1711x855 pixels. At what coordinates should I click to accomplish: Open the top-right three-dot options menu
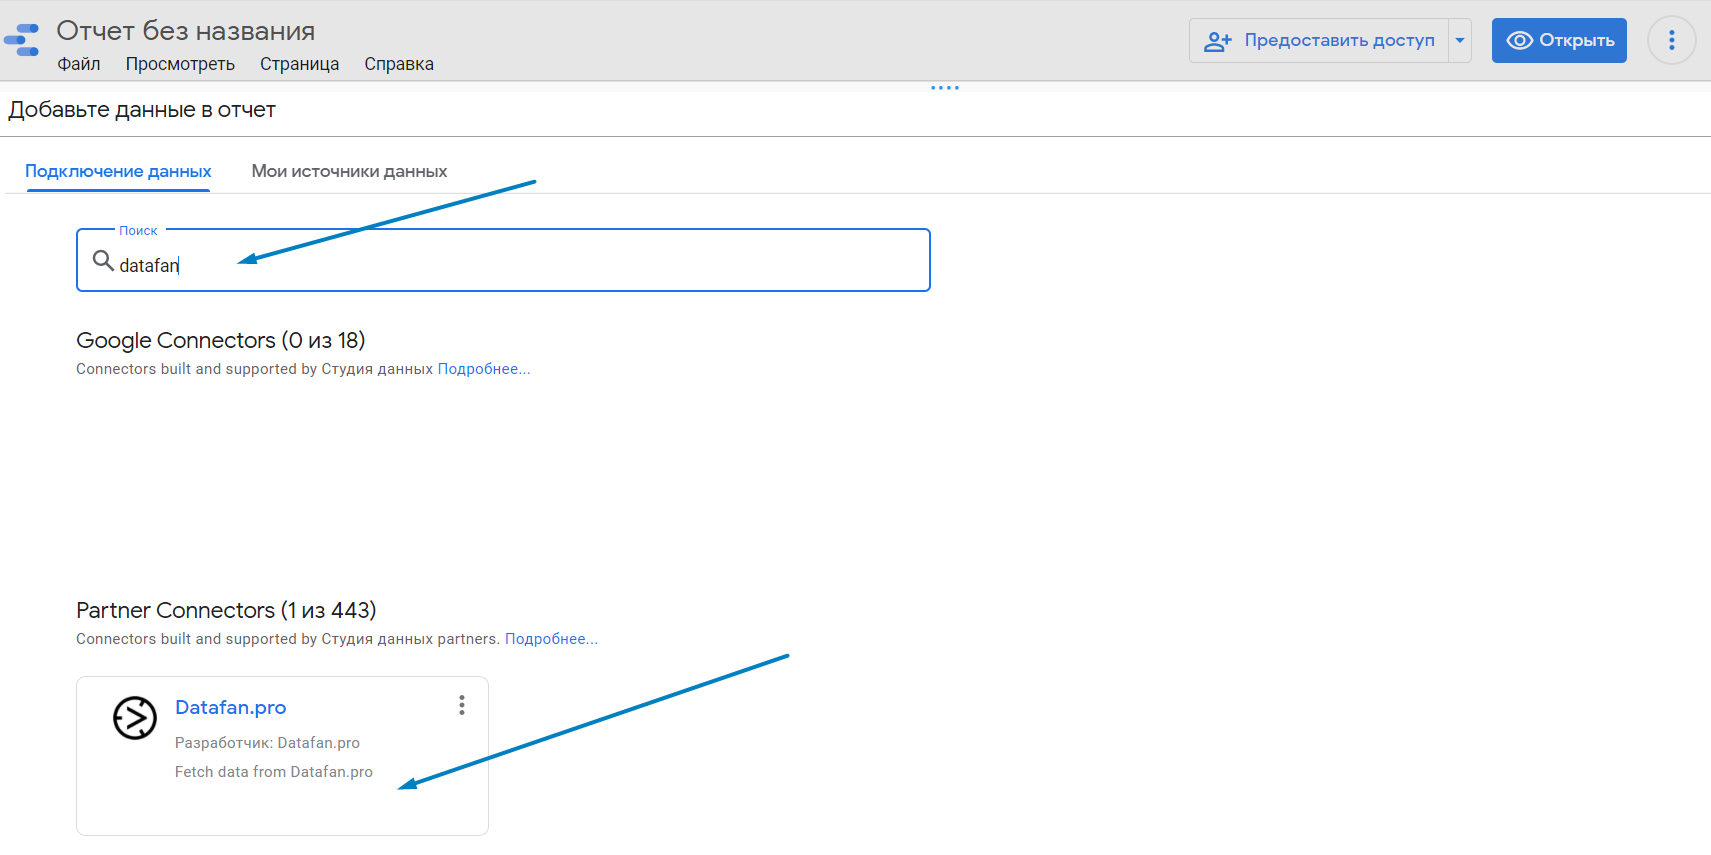(1671, 41)
